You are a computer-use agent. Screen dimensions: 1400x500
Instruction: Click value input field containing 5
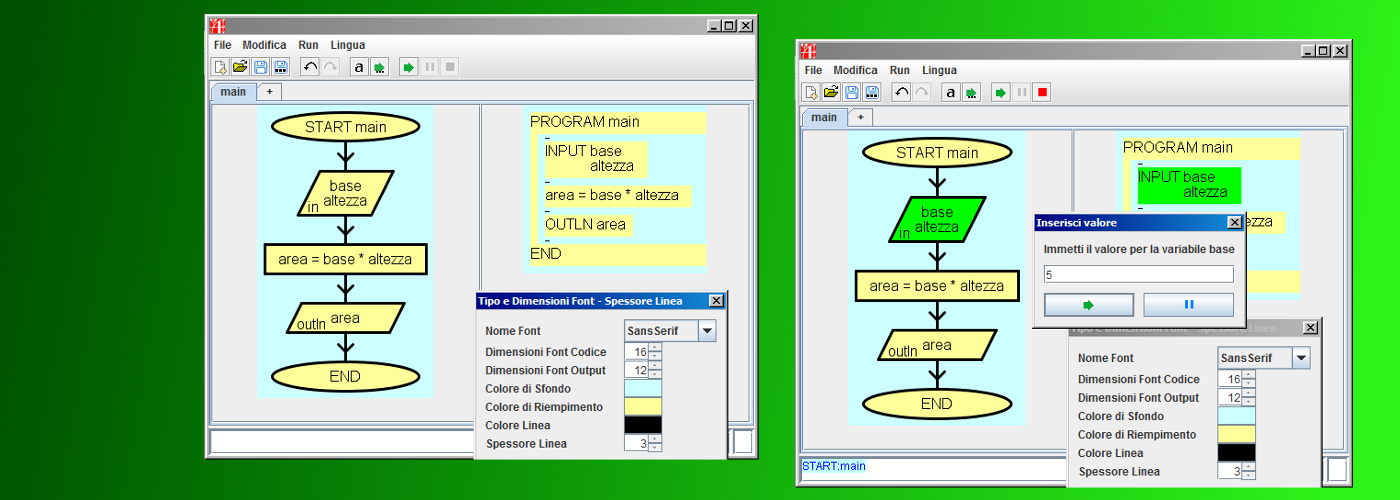pos(1138,274)
